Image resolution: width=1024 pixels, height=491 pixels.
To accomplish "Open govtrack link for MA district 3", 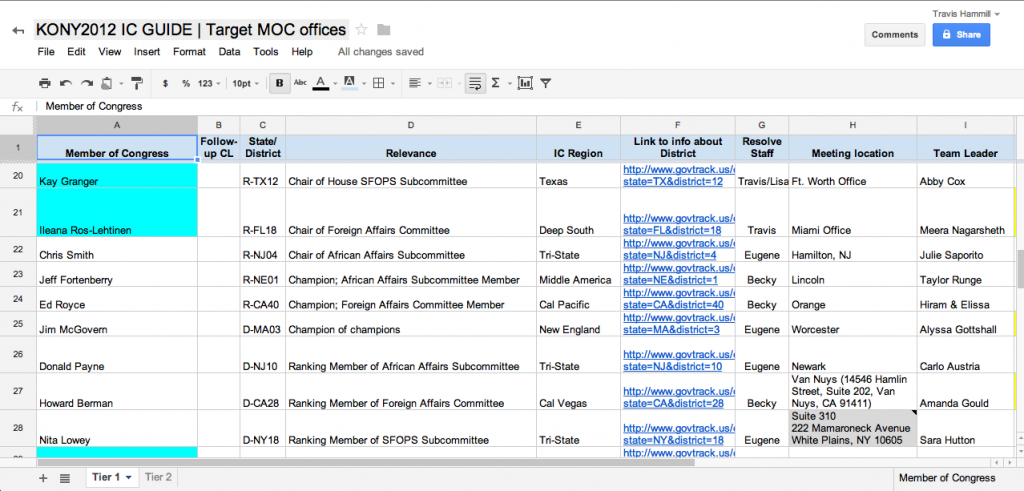I will tap(679, 323).
